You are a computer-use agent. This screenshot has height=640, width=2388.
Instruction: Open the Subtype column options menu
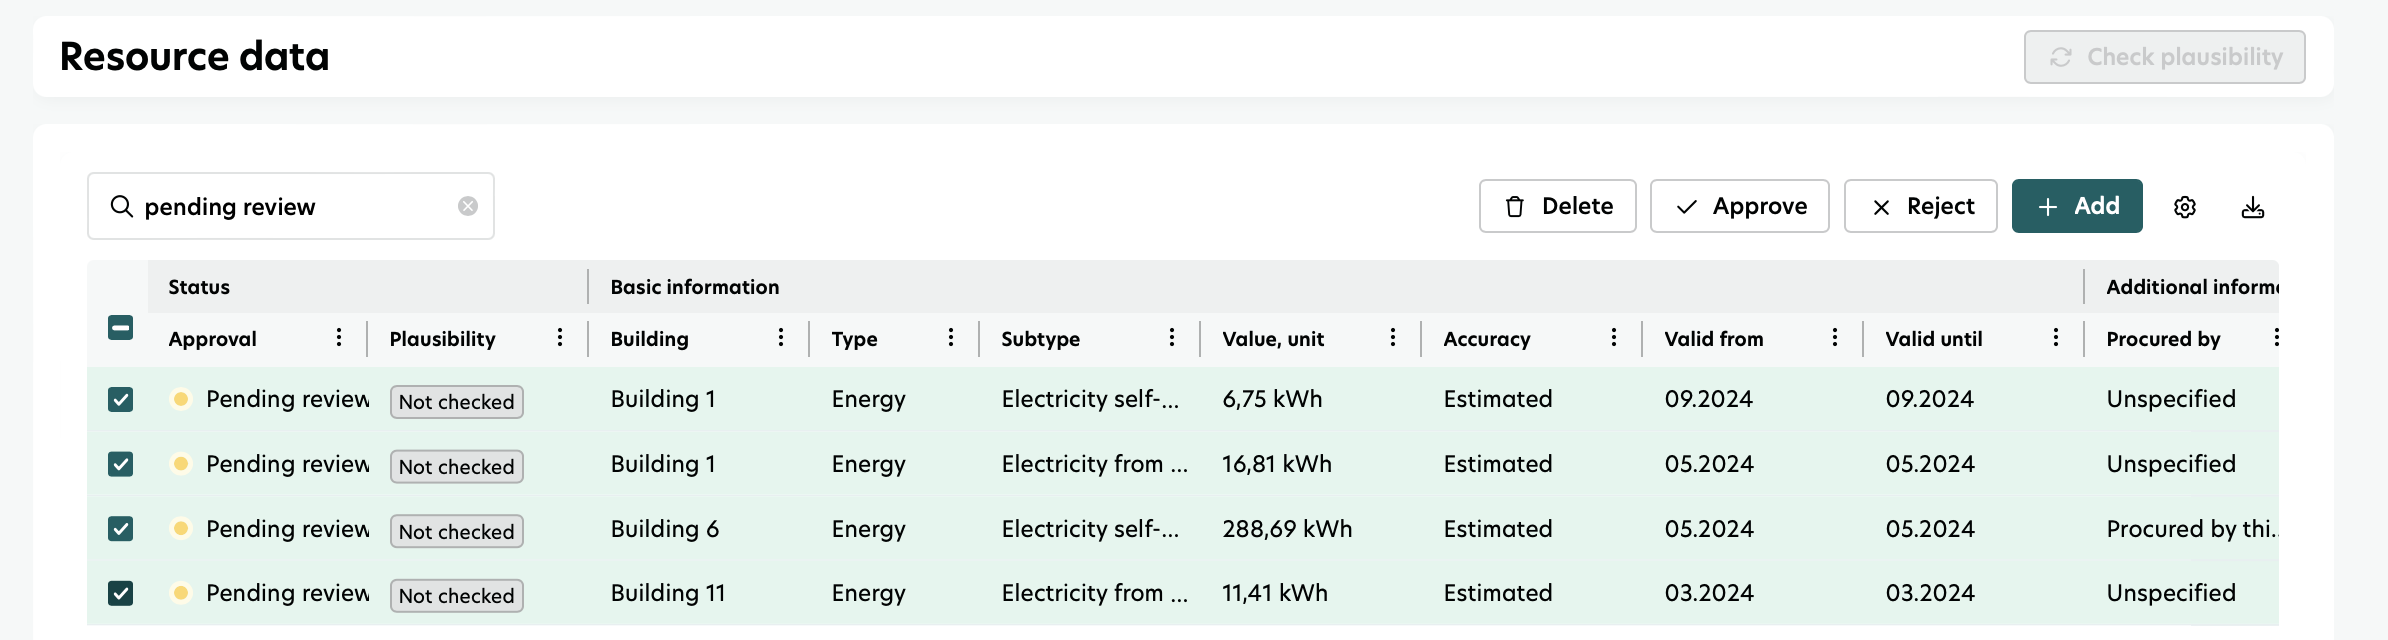[x=1172, y=338]
